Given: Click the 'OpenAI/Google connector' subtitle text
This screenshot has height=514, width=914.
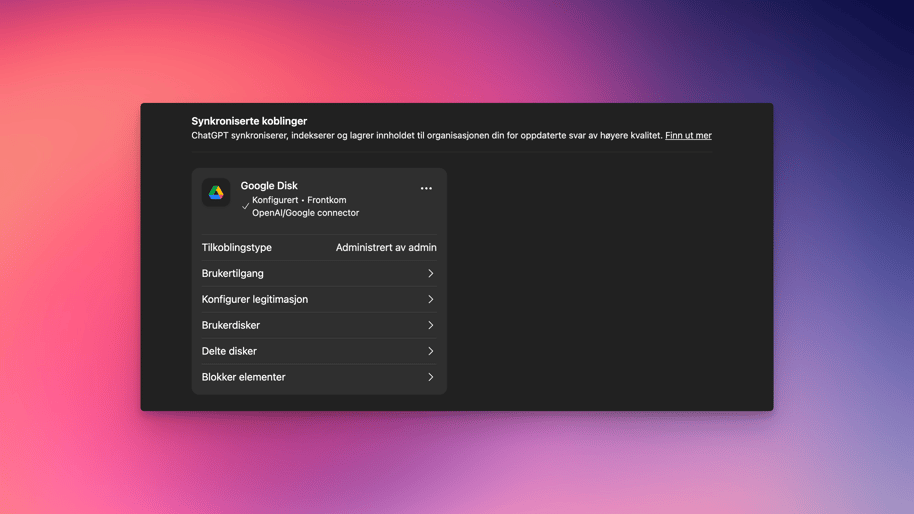Looking at the screenshot, I should point(305,213).
